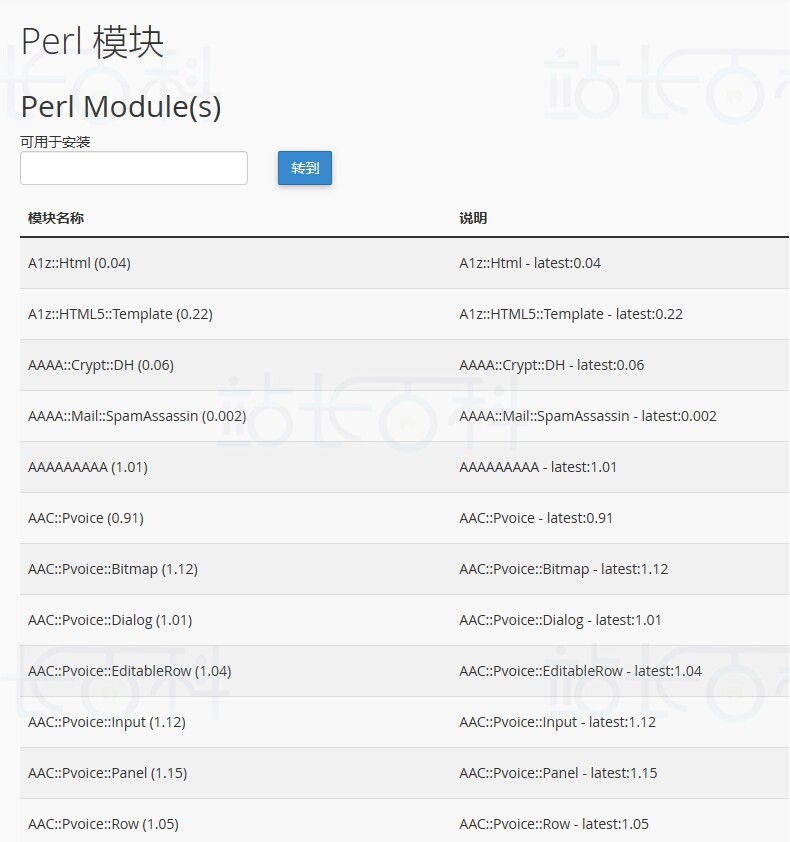The width and height of the screenshot is (790, 842).
Task: Select the AAC::Pvoice::Panel (1.15) module
Action: coord(107,773)
